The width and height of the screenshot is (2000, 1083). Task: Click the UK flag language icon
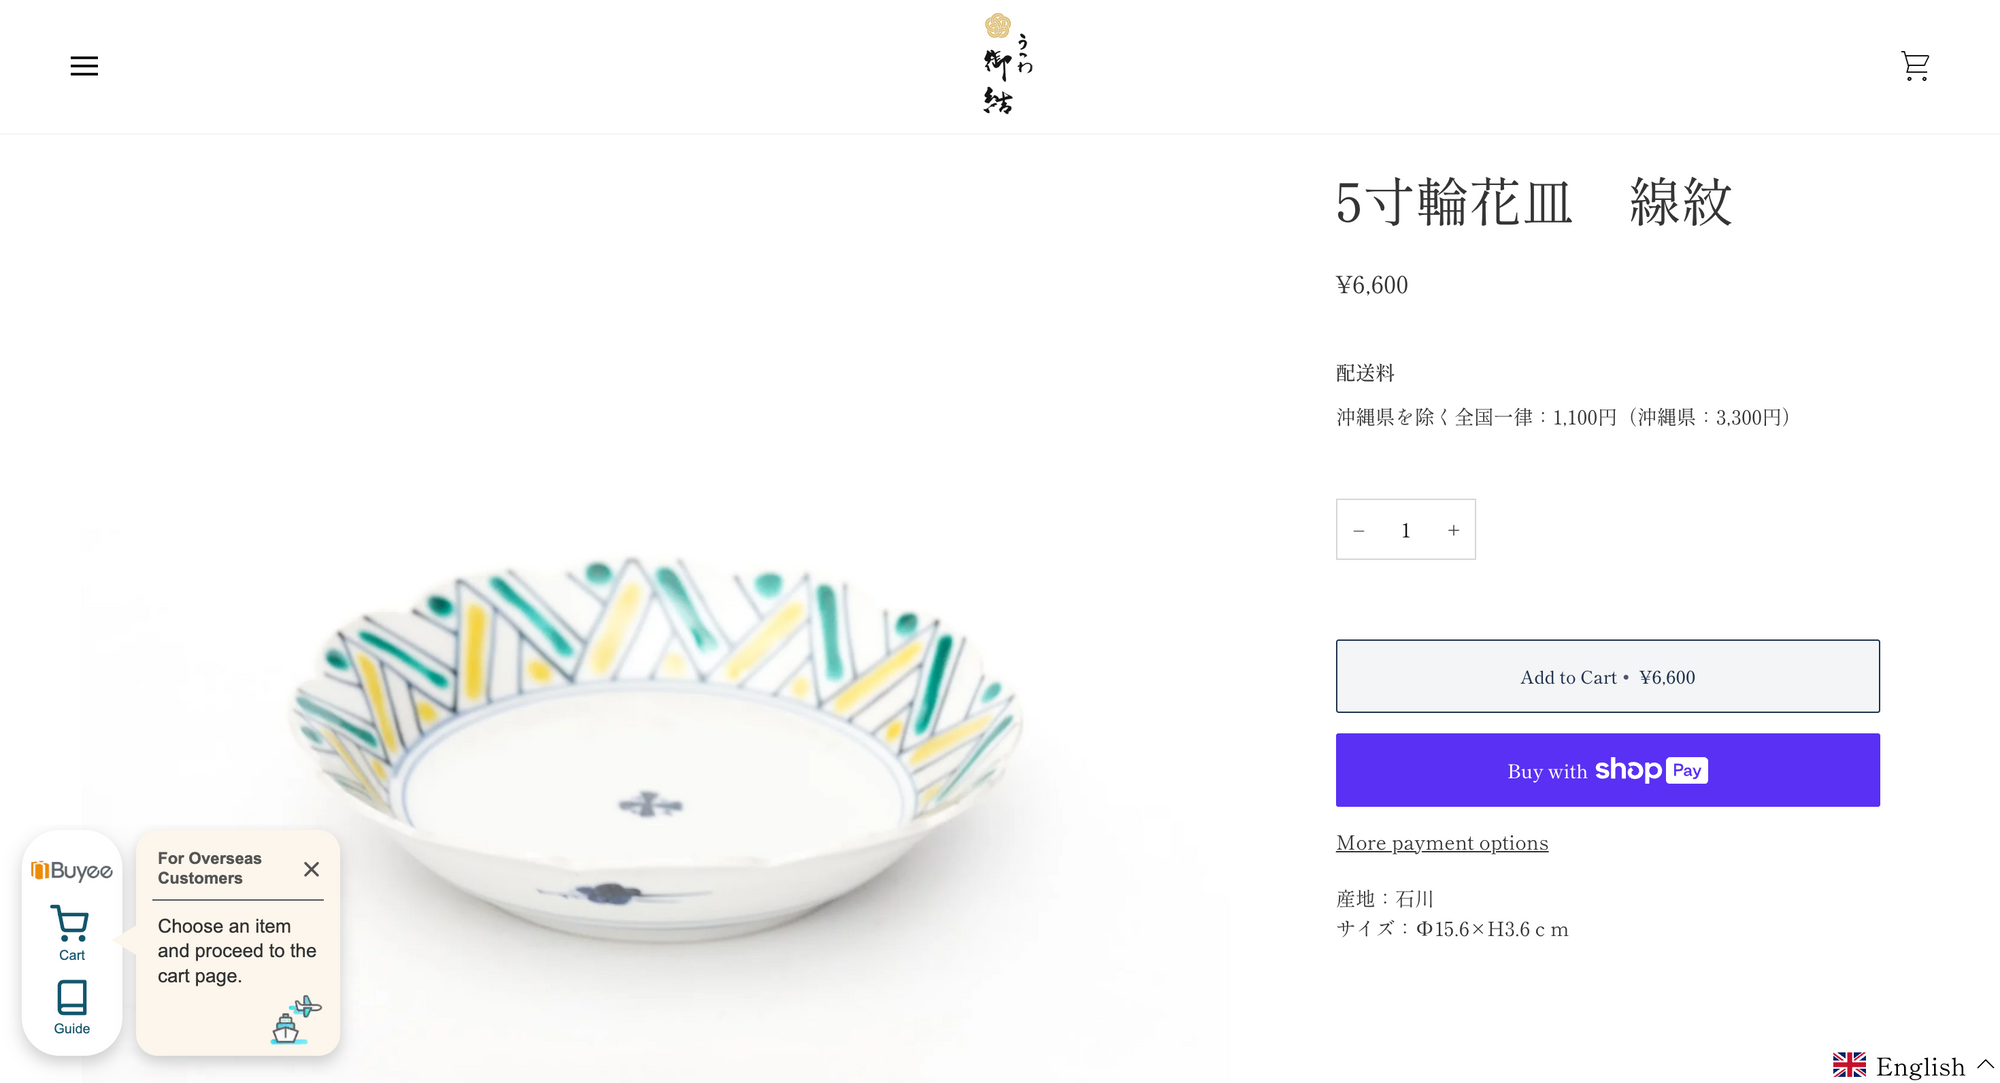(1849, 1065)
